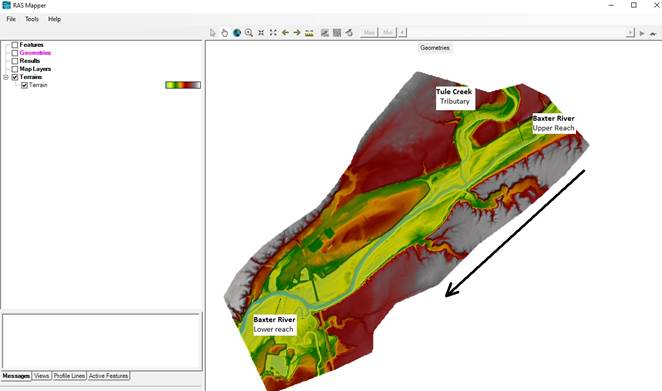
Task: Click the Terrain color ramp swatch
Action: 183,85
